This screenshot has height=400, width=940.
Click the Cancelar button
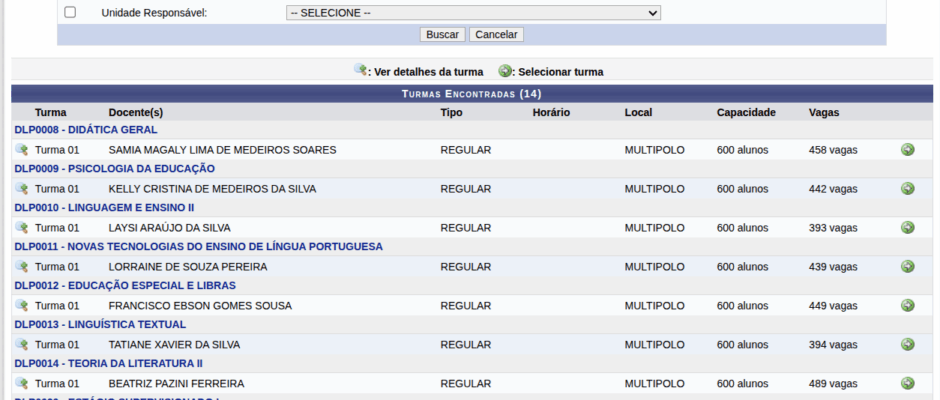click(x=496, y=34)
